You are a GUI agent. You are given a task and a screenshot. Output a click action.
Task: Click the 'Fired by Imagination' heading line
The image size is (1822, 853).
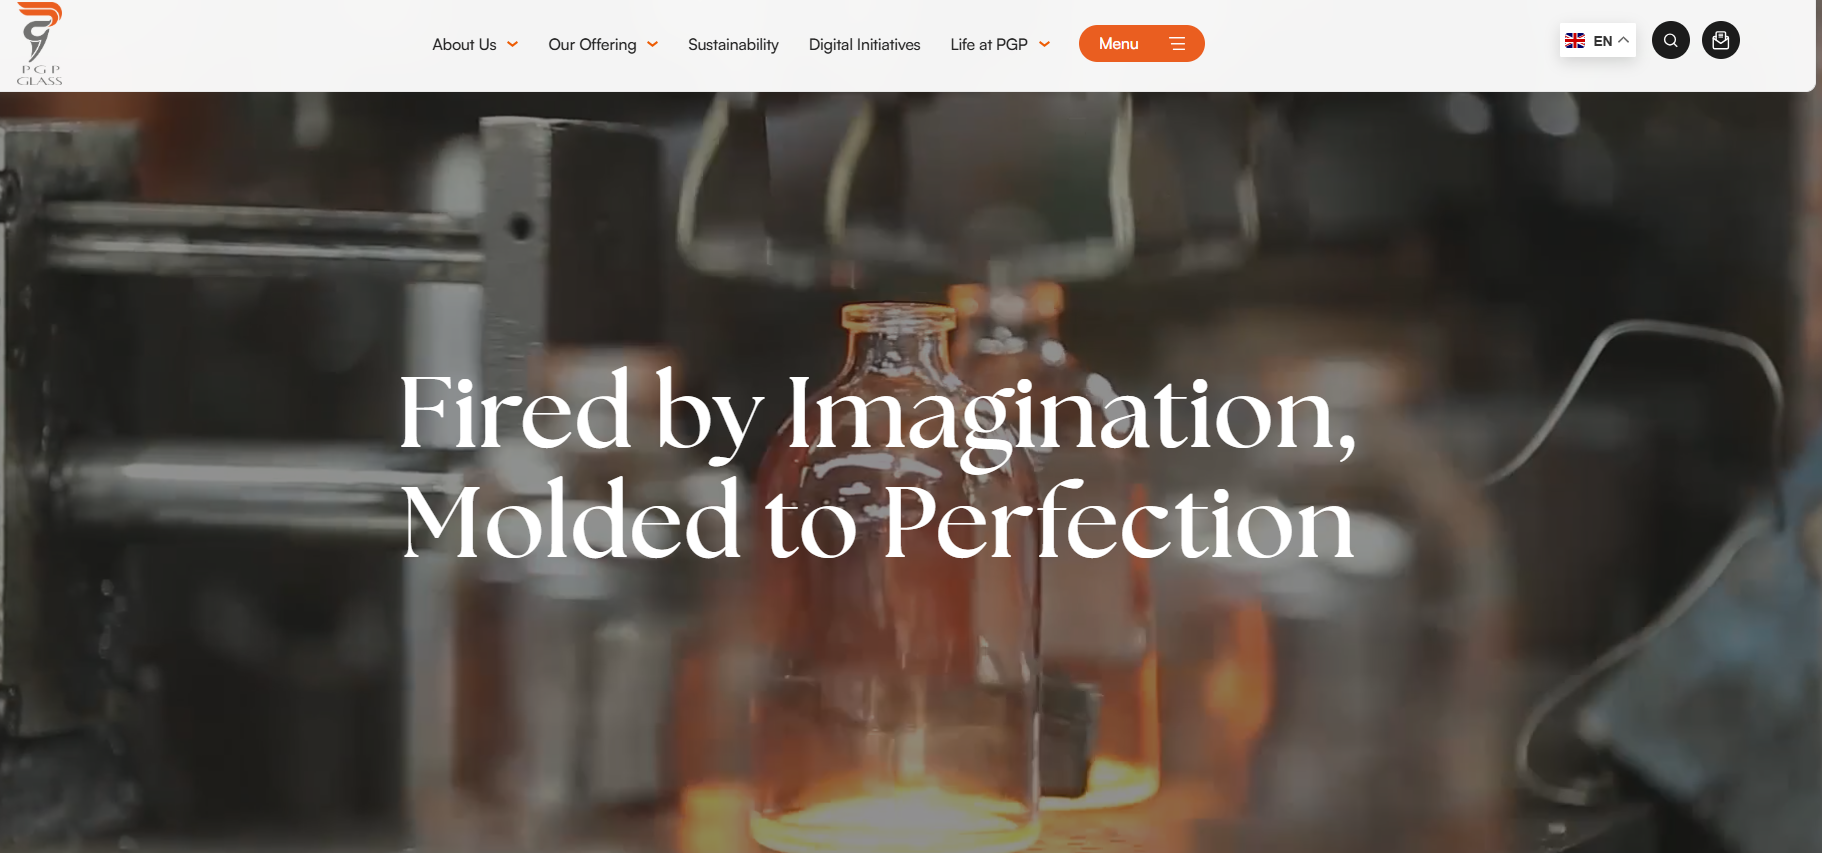coord(877,415)
